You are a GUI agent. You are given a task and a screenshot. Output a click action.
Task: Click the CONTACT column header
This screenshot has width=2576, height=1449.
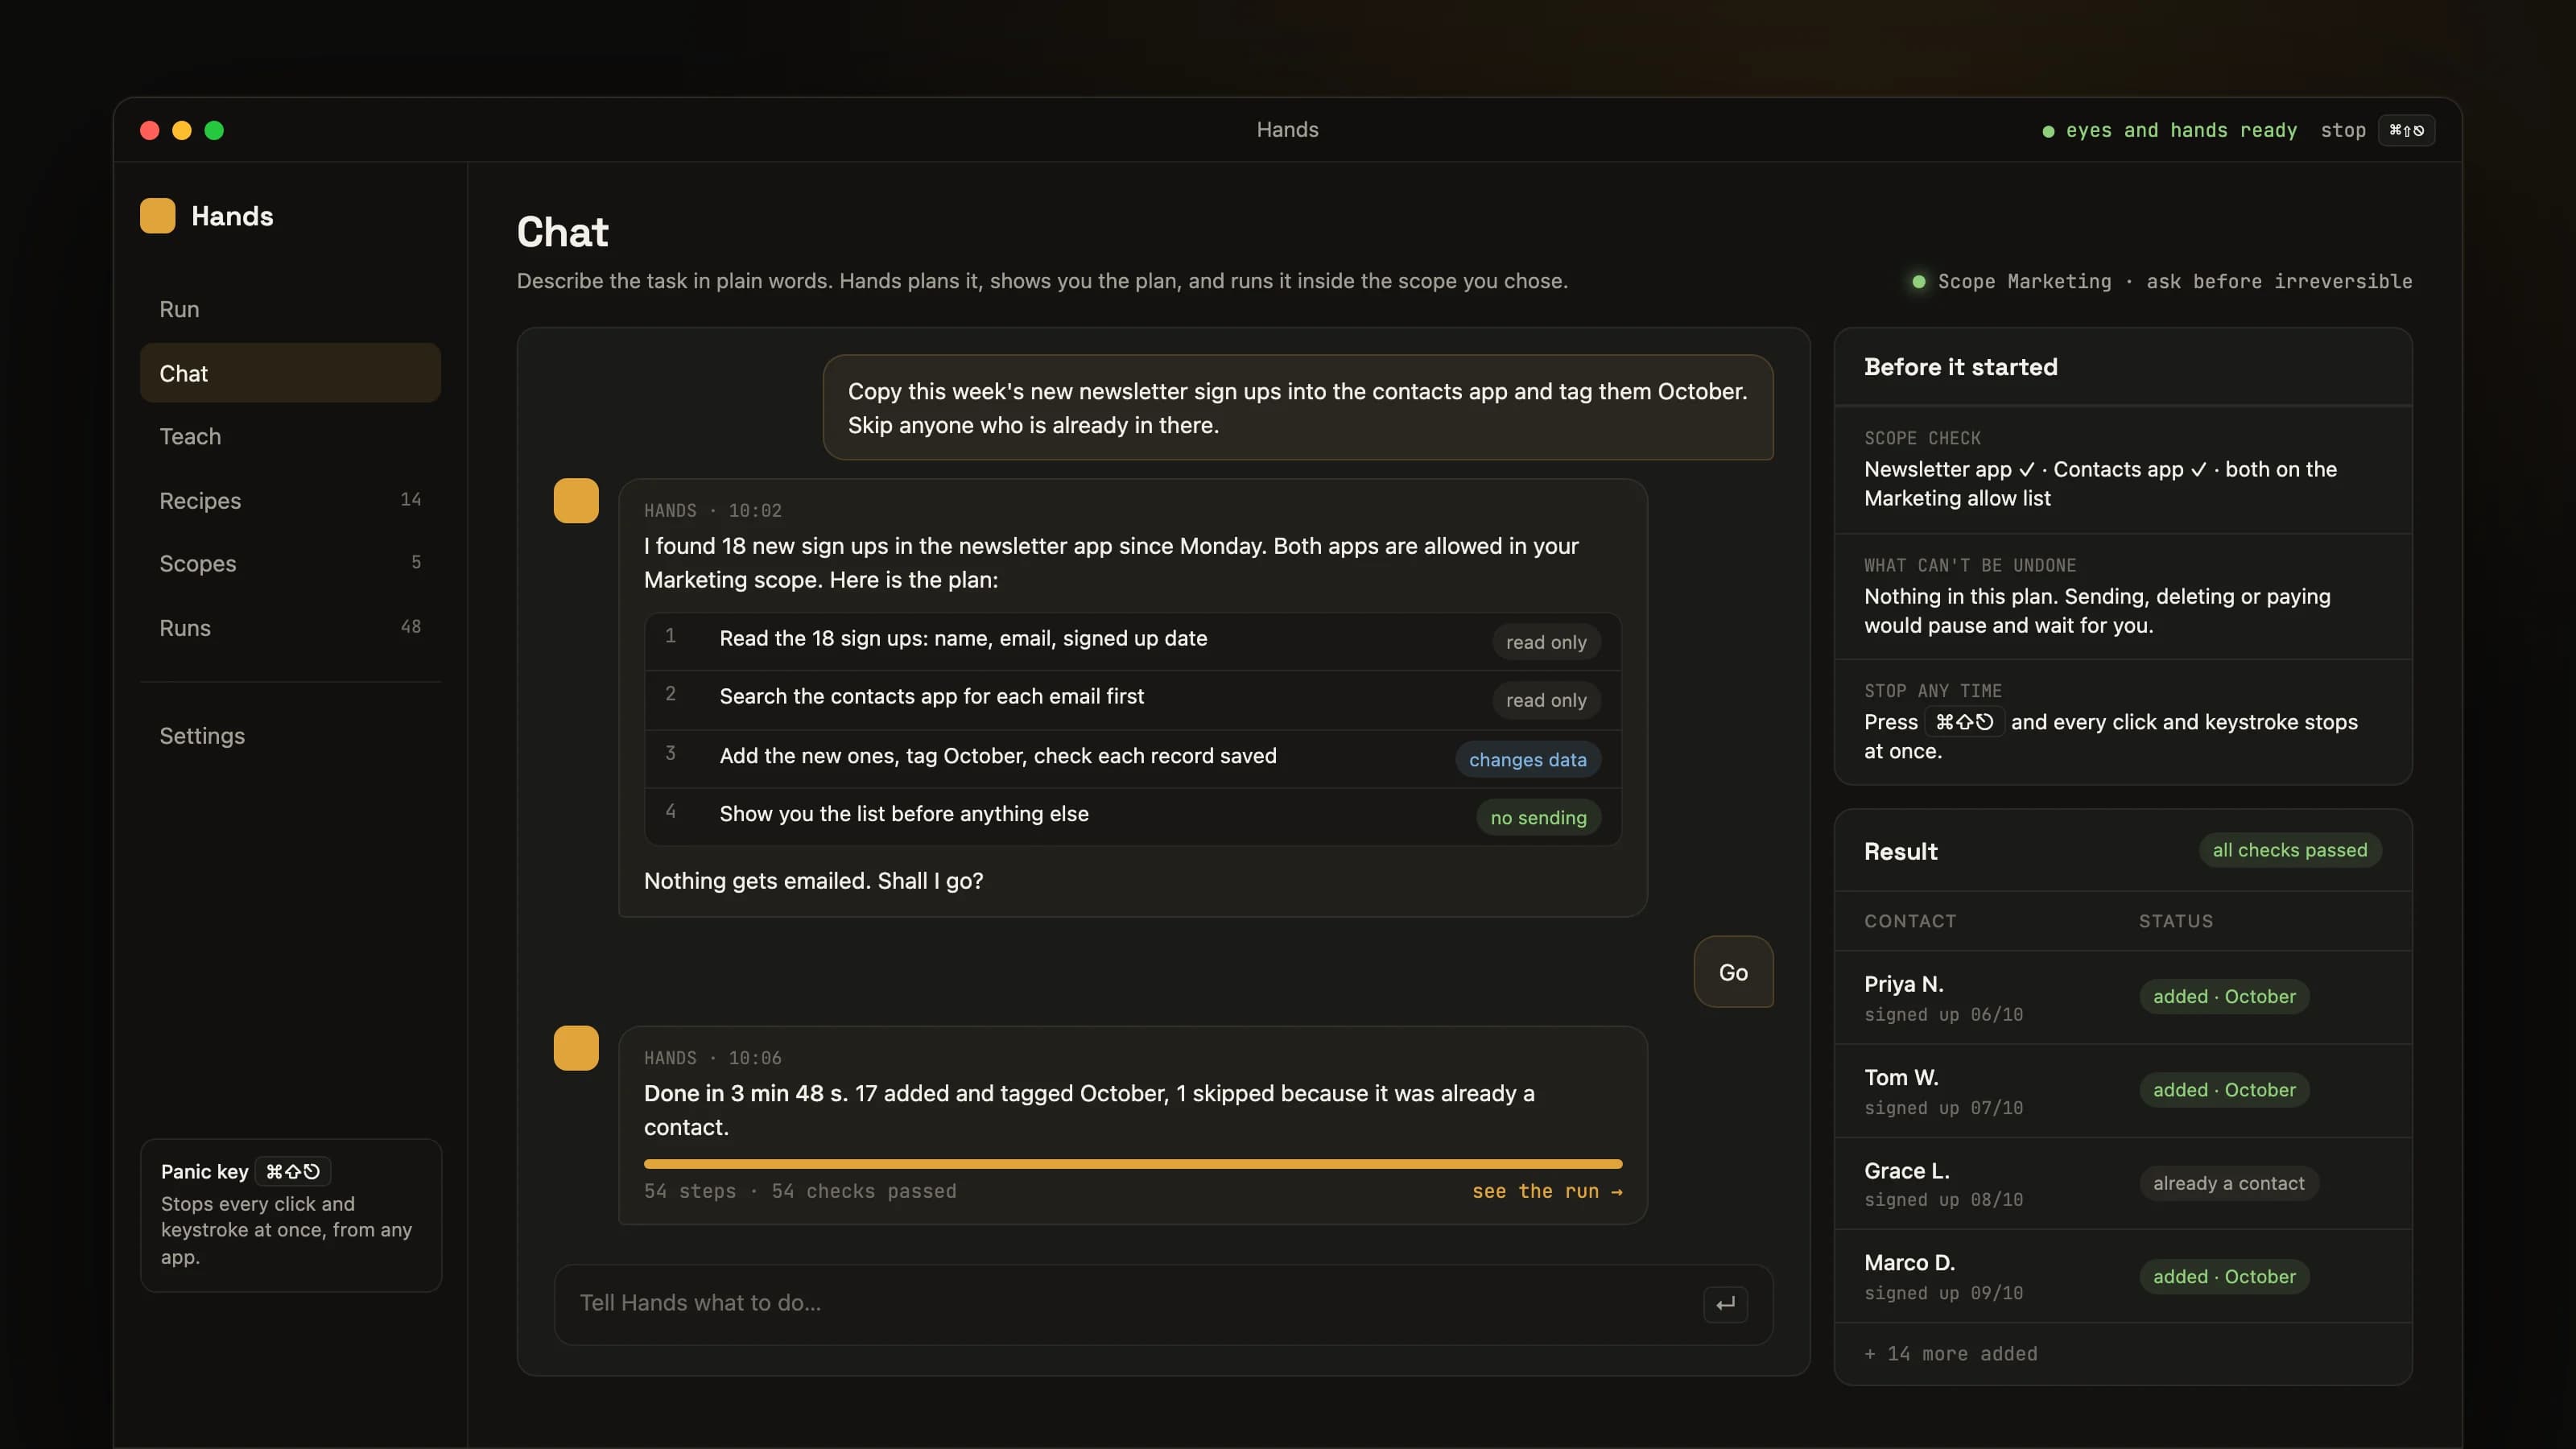[1910, 921]
